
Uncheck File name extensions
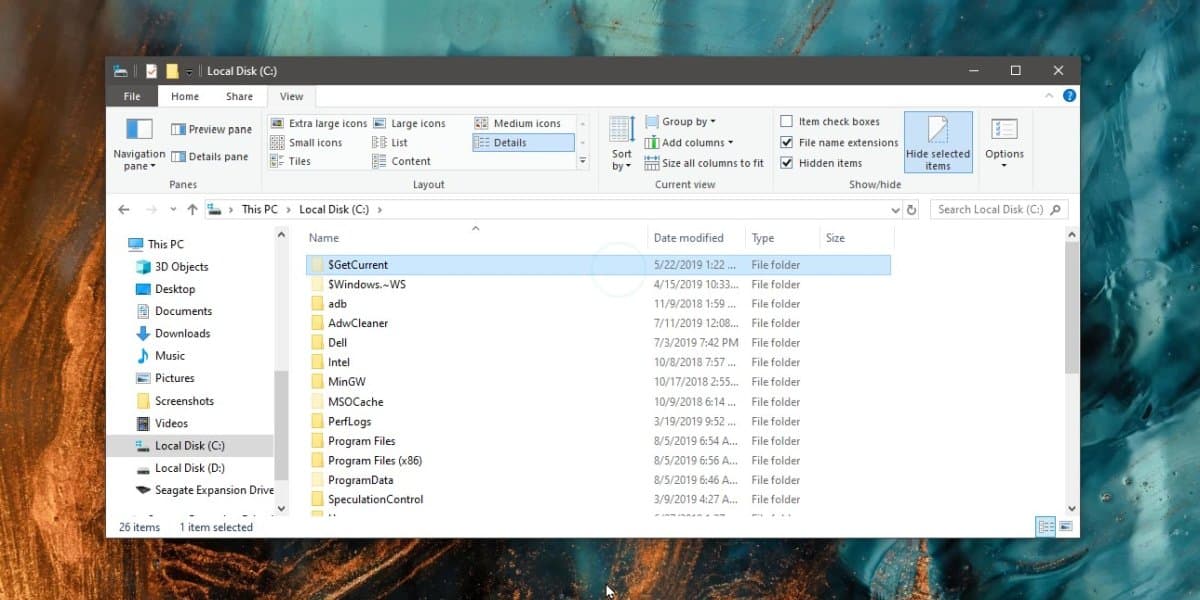[x=839, y=143]
